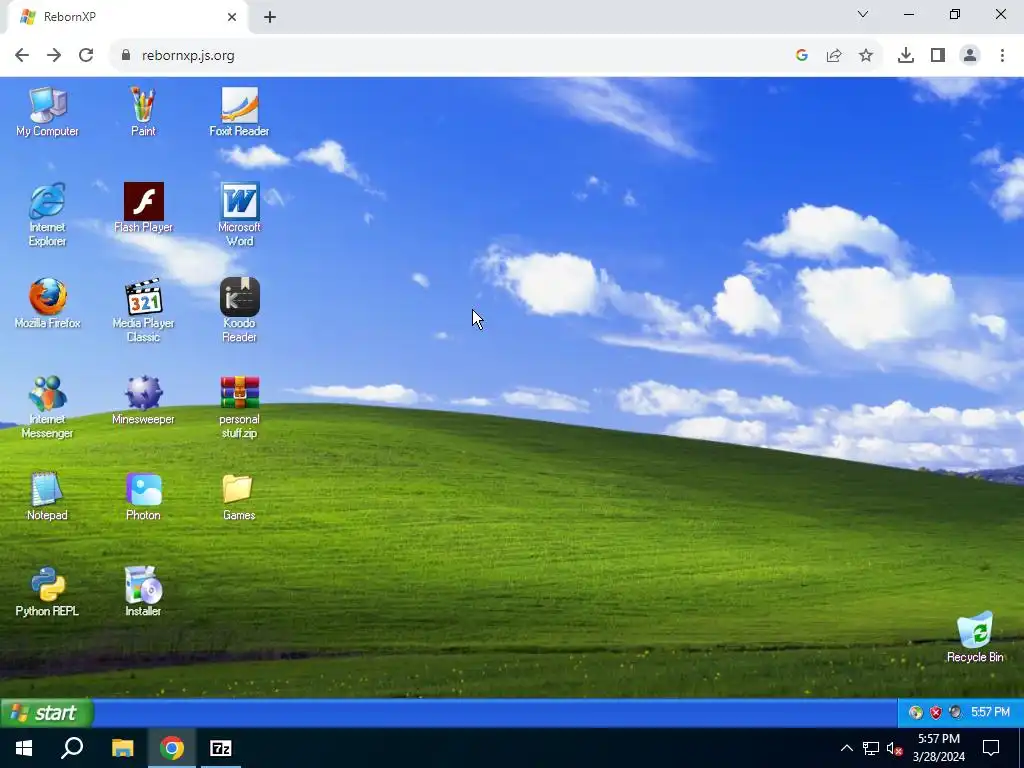Open the Games folder
The image size is (1024, 768).
tap(239, 496)
